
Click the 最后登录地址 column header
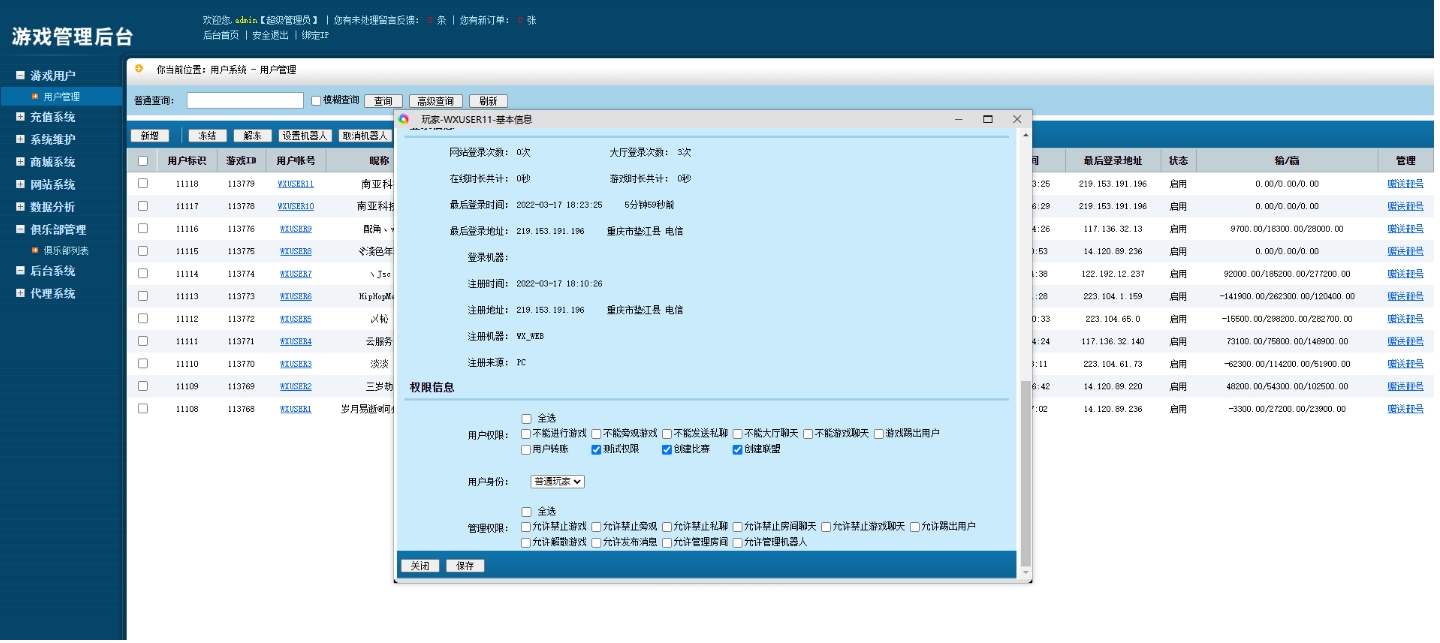[x=1112, y=161]
